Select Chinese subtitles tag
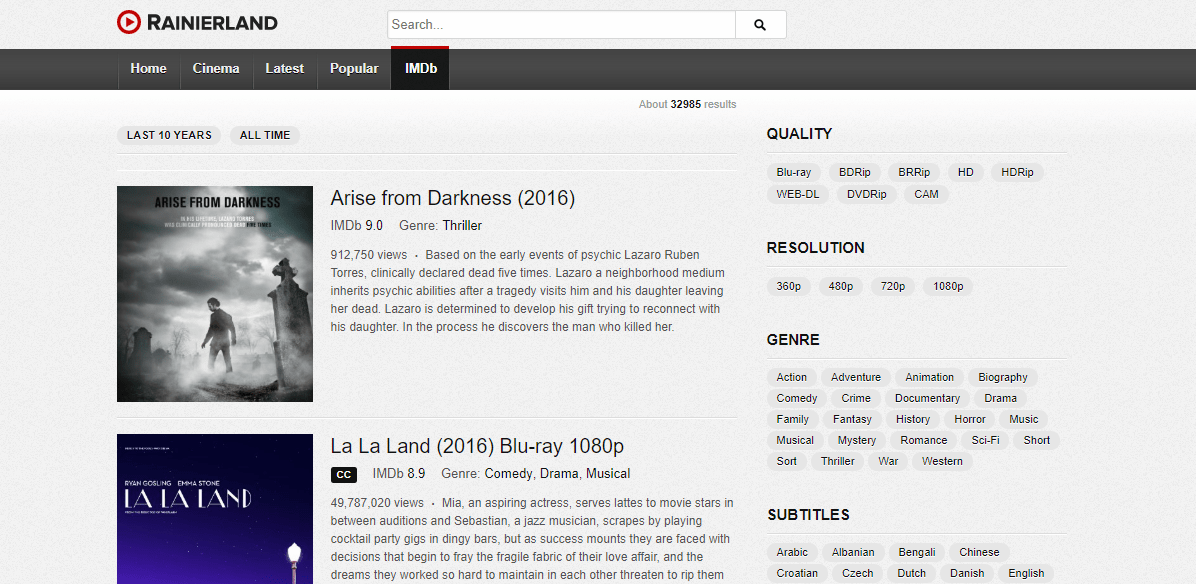Screen dimensions: 1196x584 [979, 552]
